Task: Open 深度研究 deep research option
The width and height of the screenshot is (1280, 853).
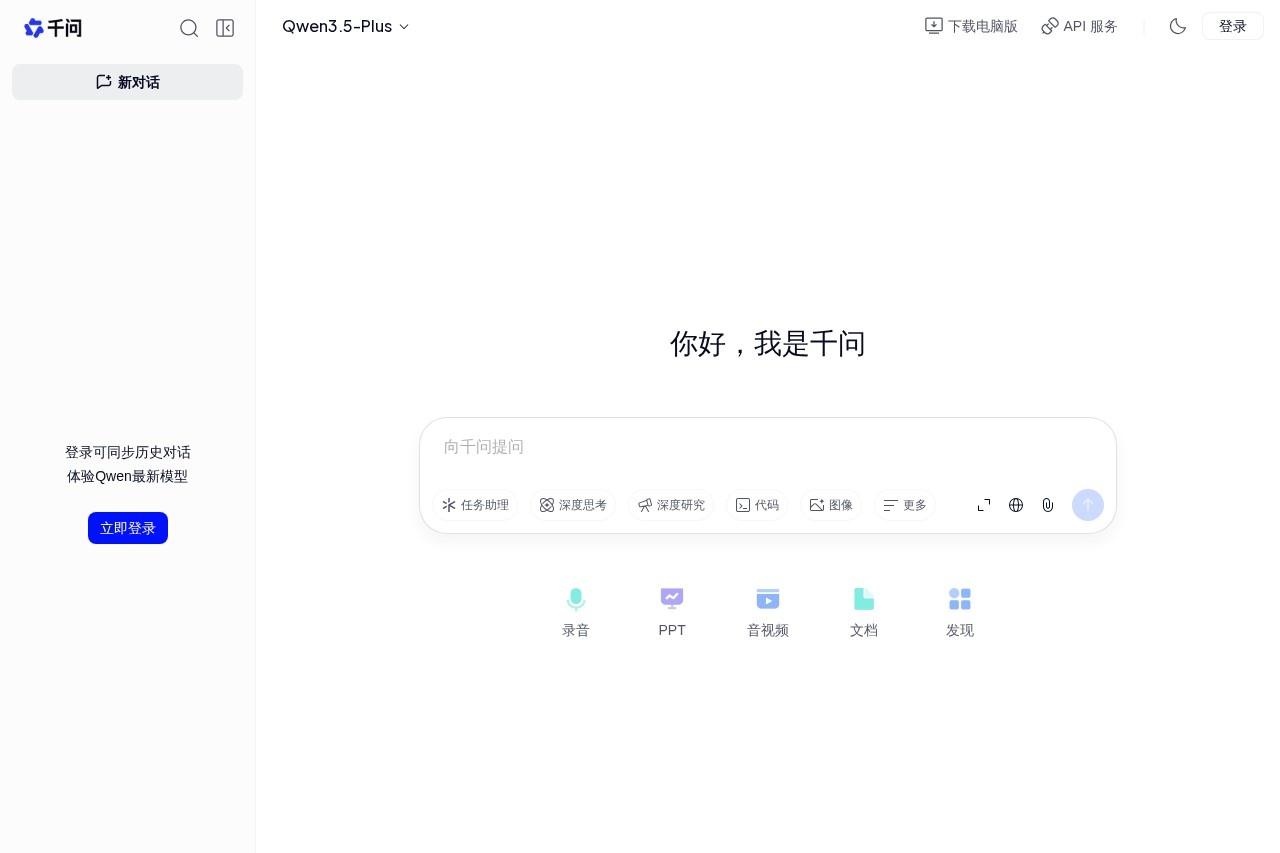Action: click(x=671, y=505)
